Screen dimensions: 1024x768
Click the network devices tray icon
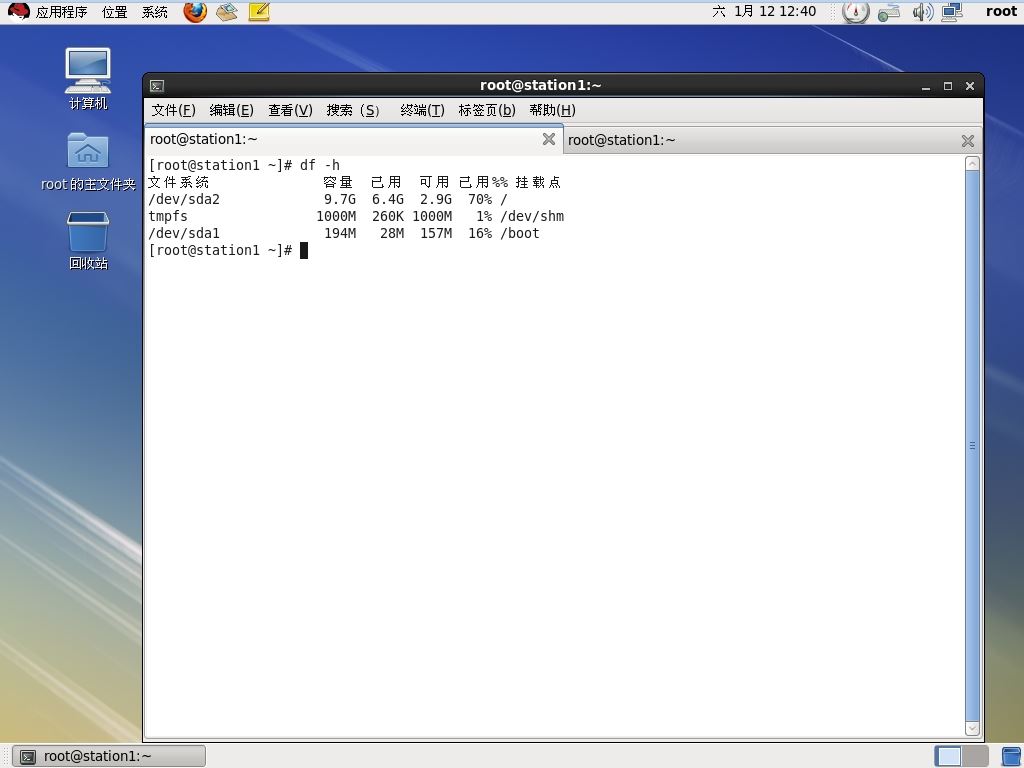click(x=889, y=11)
